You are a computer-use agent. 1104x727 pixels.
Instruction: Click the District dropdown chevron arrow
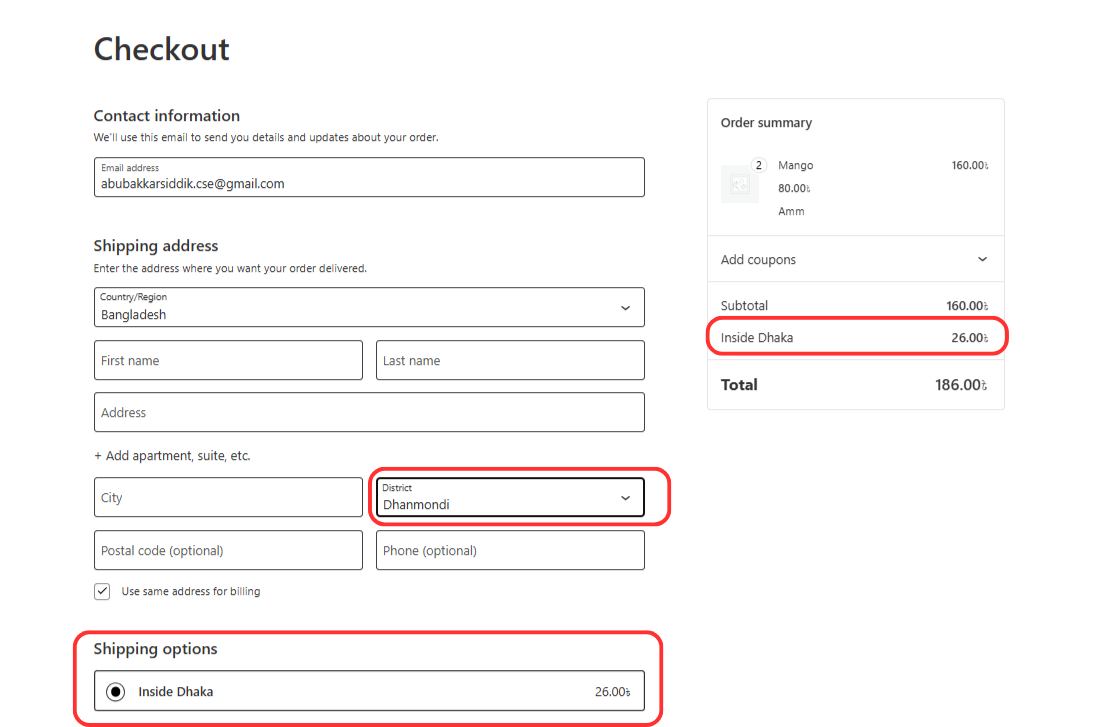point(625,497)
